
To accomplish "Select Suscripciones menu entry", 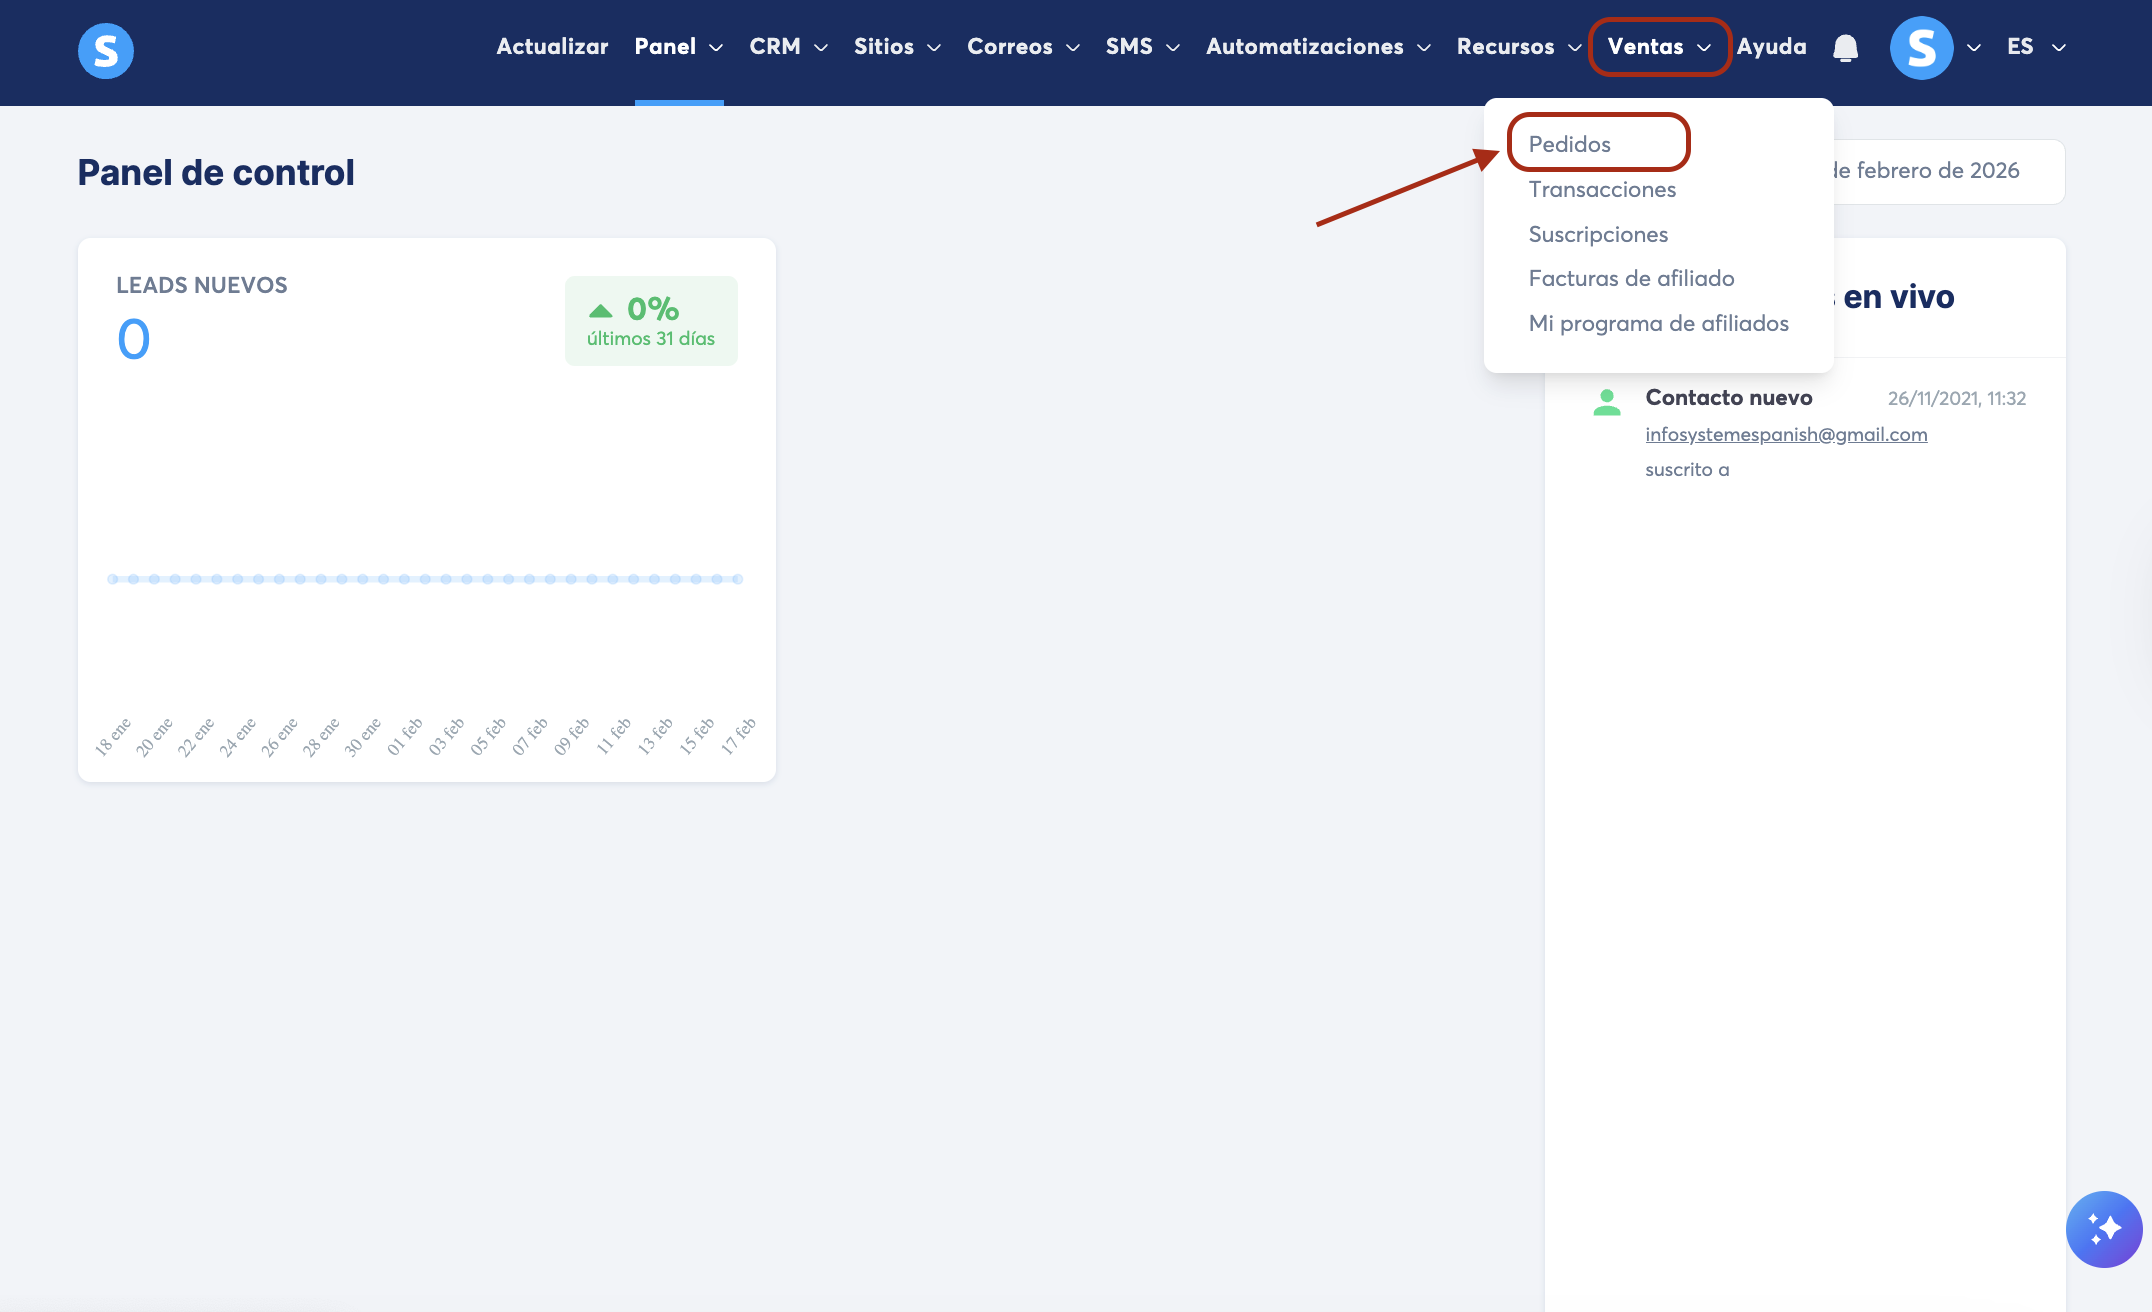I will [1598, 234].
